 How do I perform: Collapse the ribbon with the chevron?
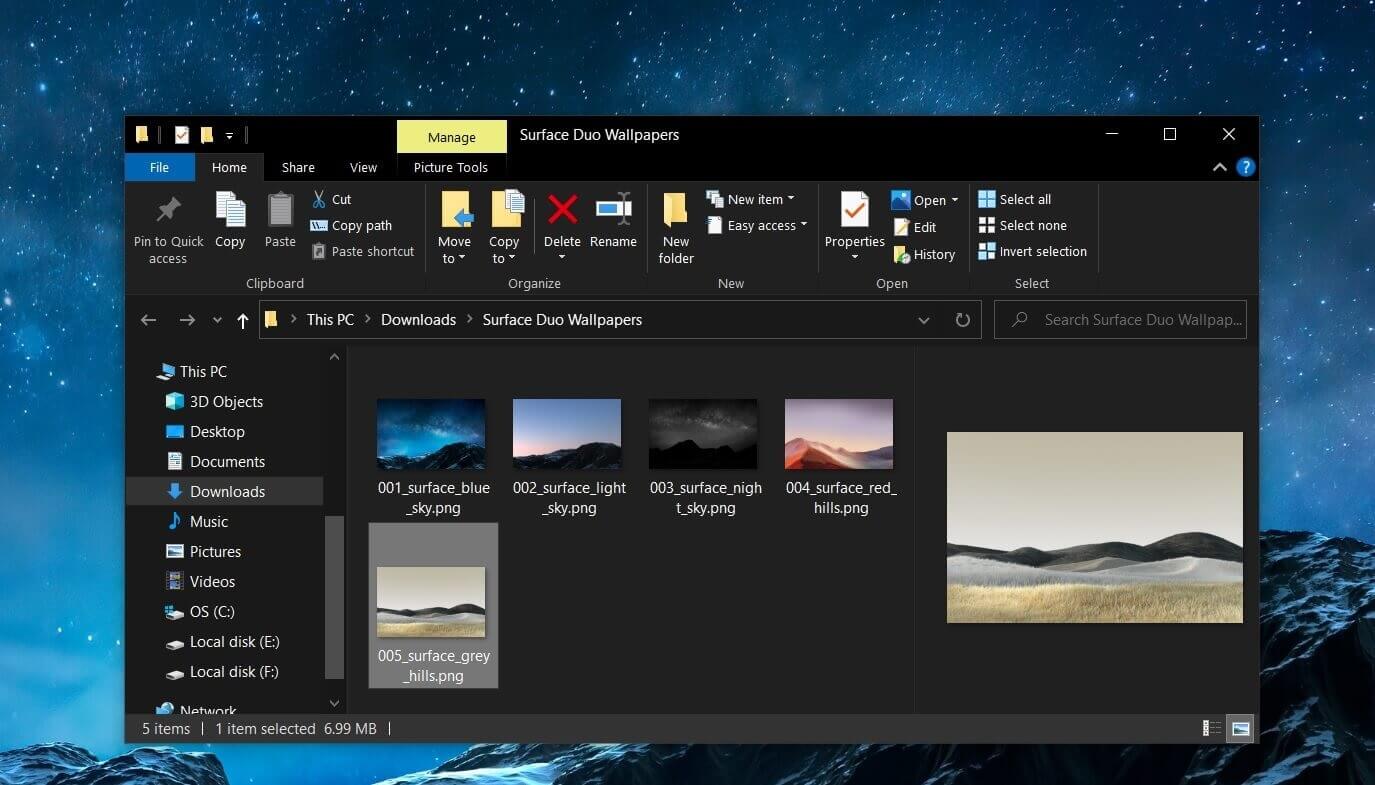pyautogui.click(x=1219, y=167)
